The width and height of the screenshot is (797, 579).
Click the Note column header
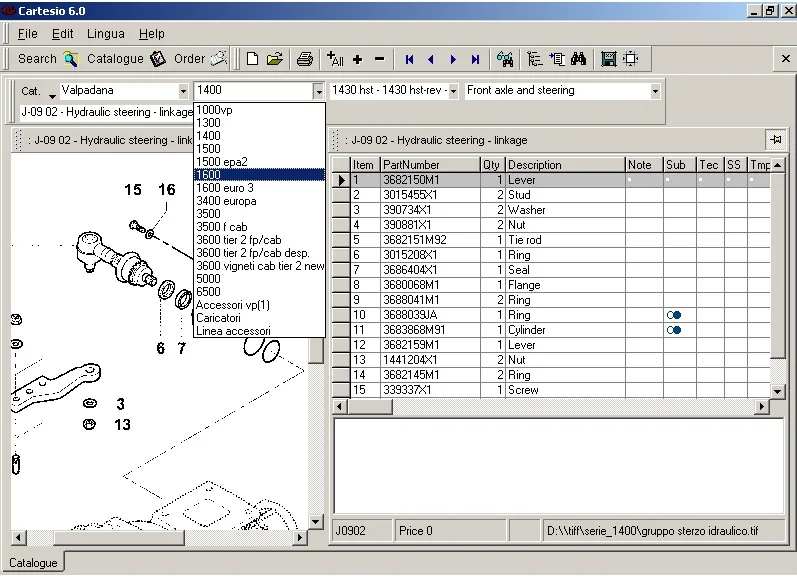click(644, 165)
